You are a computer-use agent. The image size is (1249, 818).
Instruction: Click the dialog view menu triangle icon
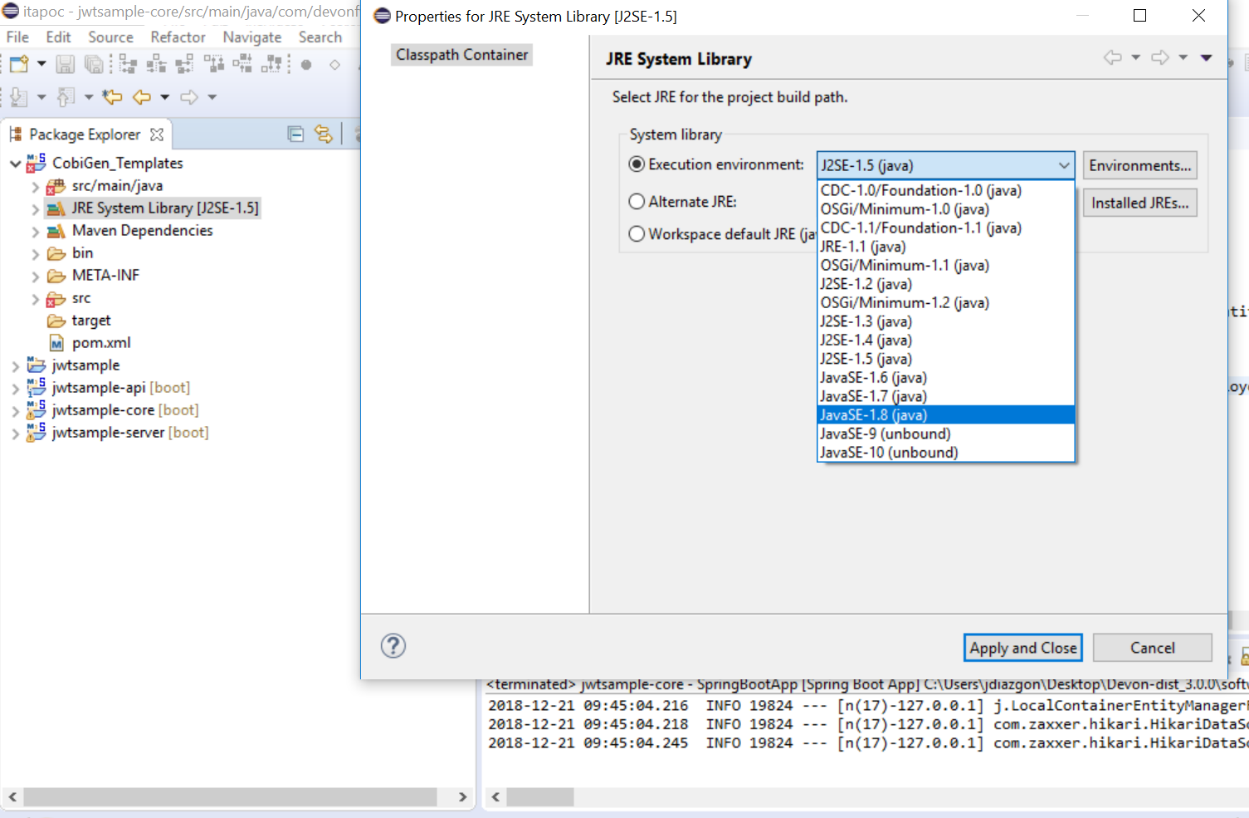point(1206,58)
